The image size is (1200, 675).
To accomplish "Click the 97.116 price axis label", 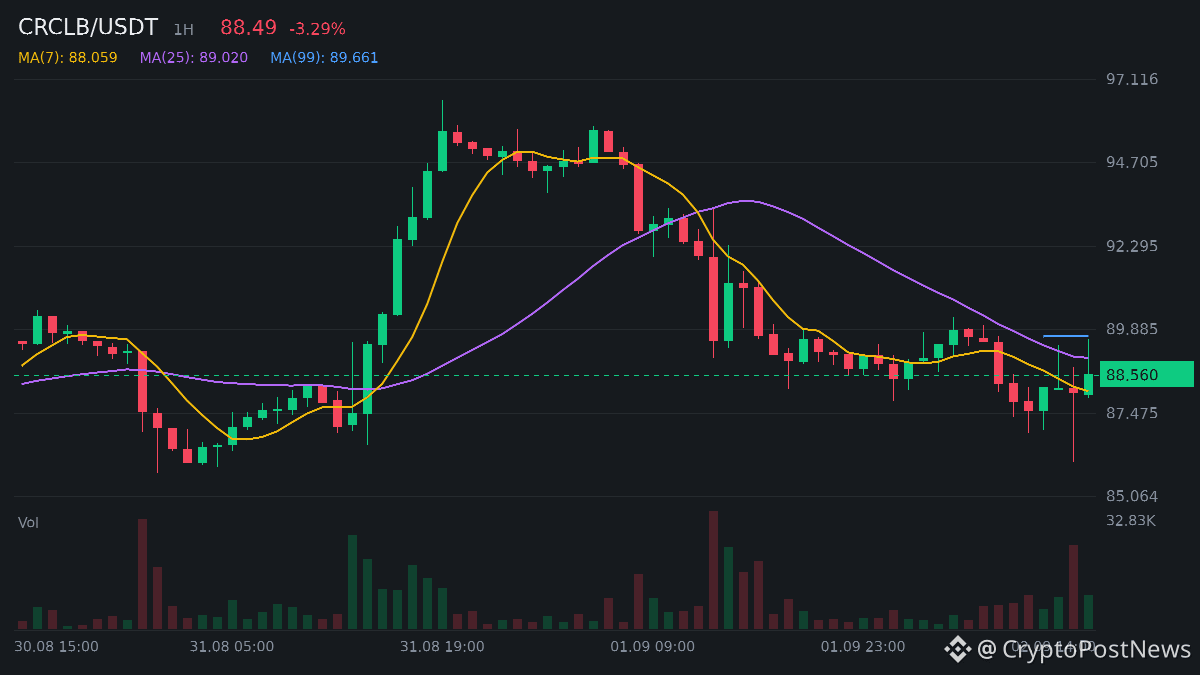I will 1132,79.
